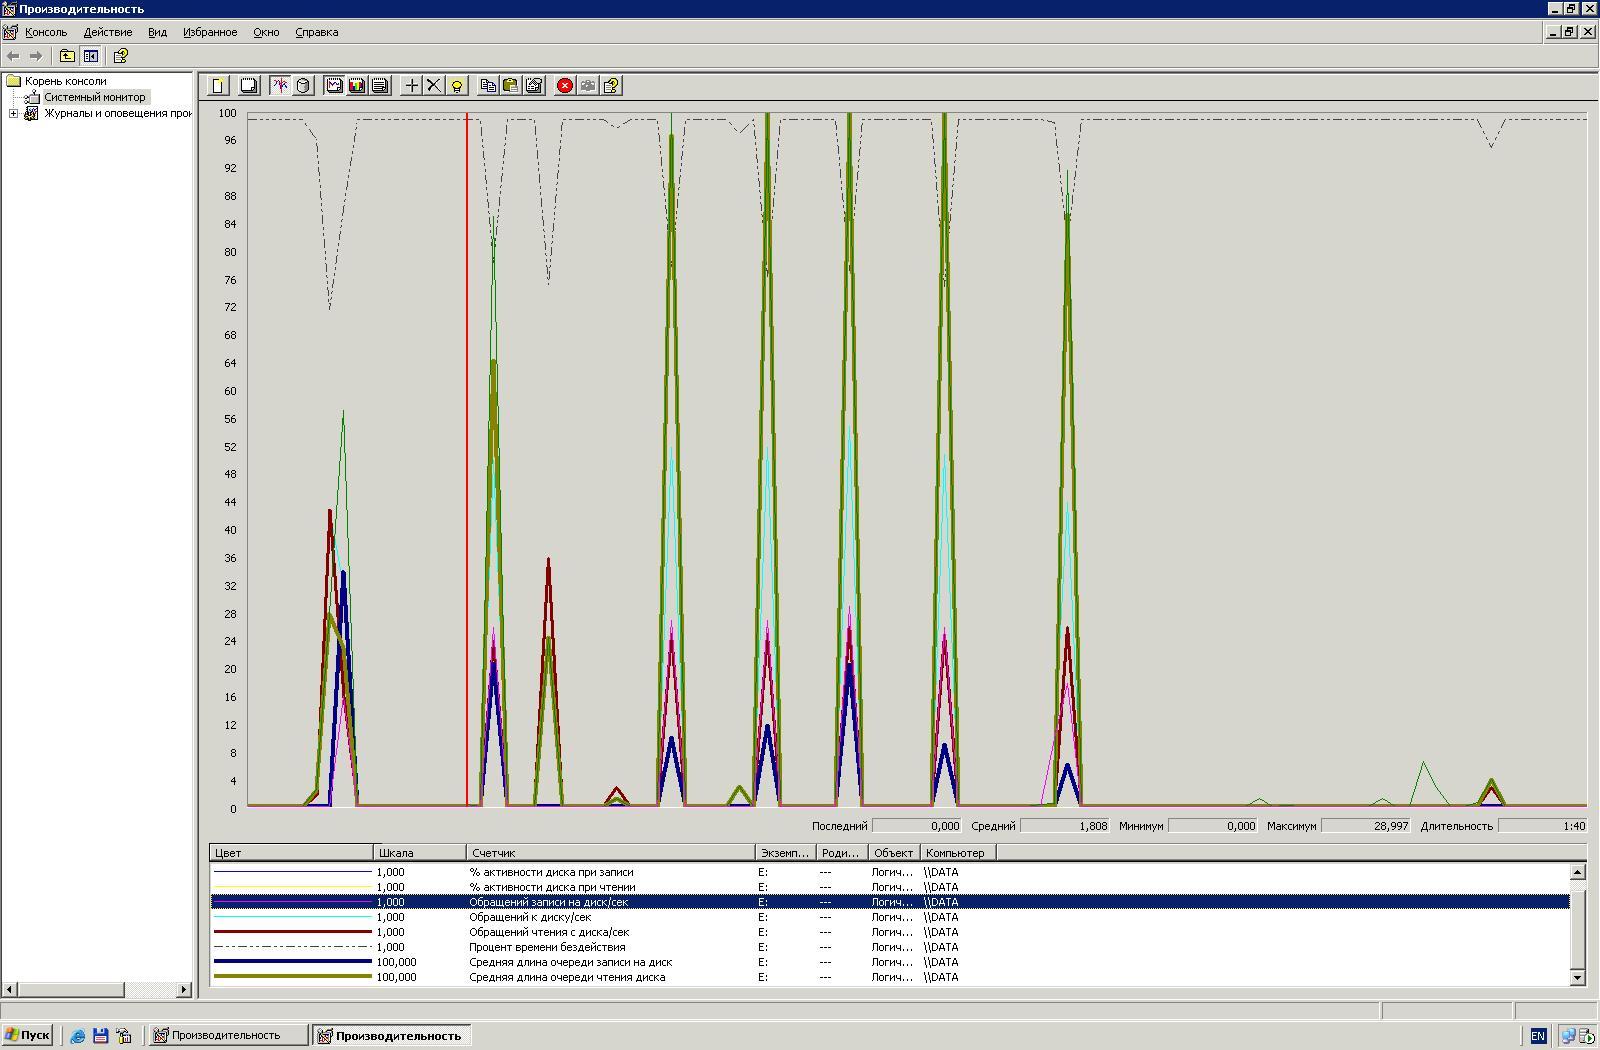Click the Clear Display icon
Screen dimensions: 1600x1050
(x=249, y=86)
